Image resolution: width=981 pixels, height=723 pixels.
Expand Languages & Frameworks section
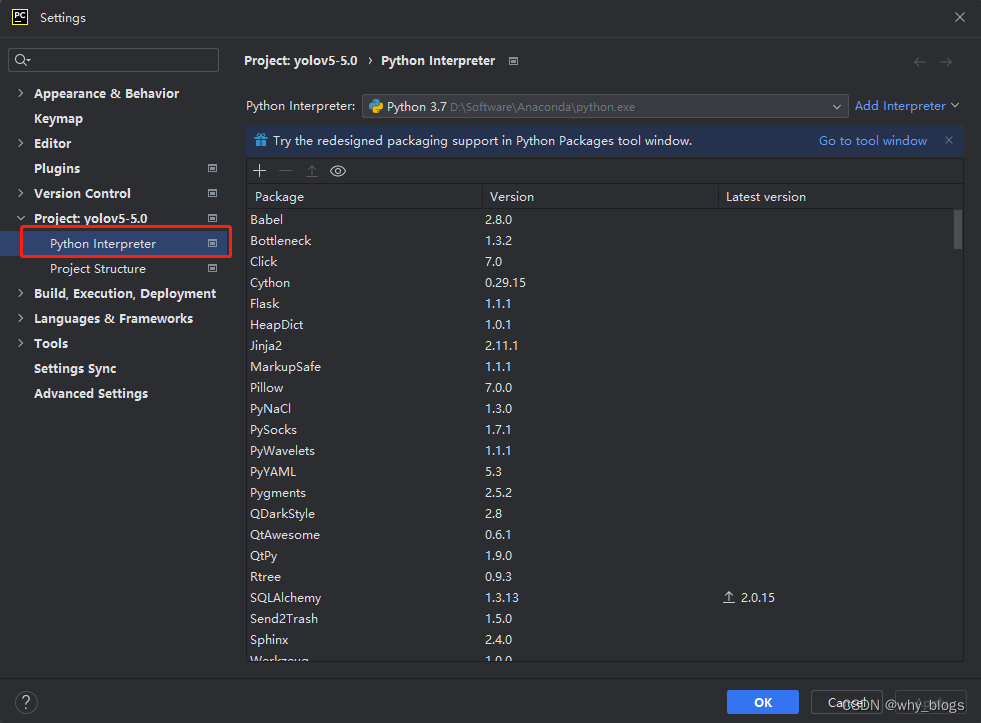(x=21, y=318)
